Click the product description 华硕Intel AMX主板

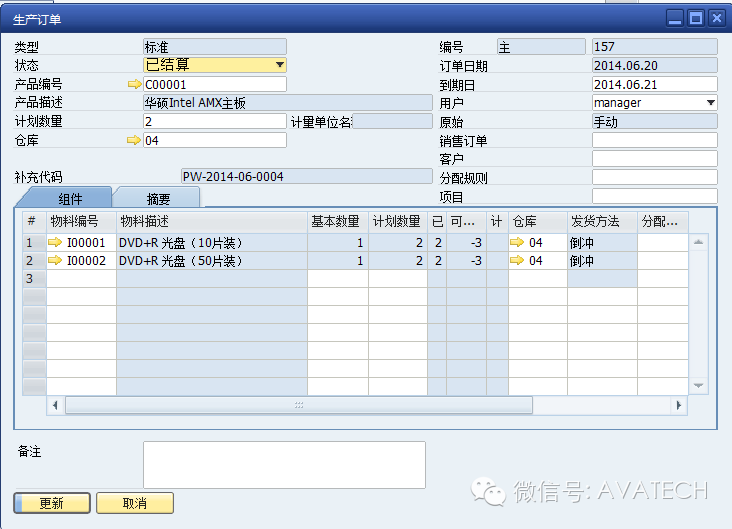pos(288,103)
